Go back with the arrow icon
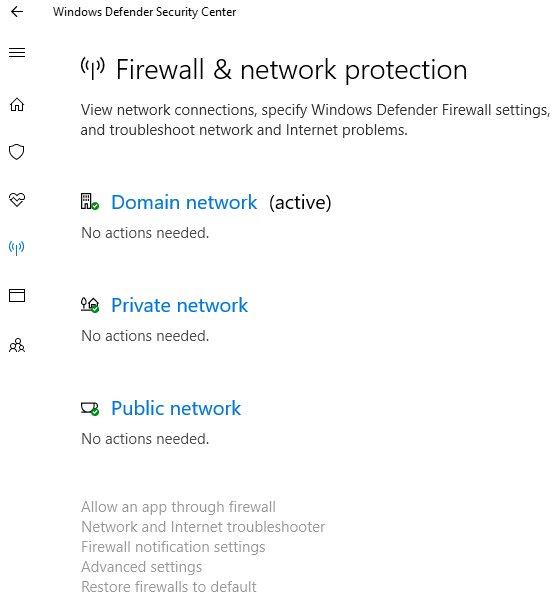This screenshot has width=553, height=607. [17, 12]
